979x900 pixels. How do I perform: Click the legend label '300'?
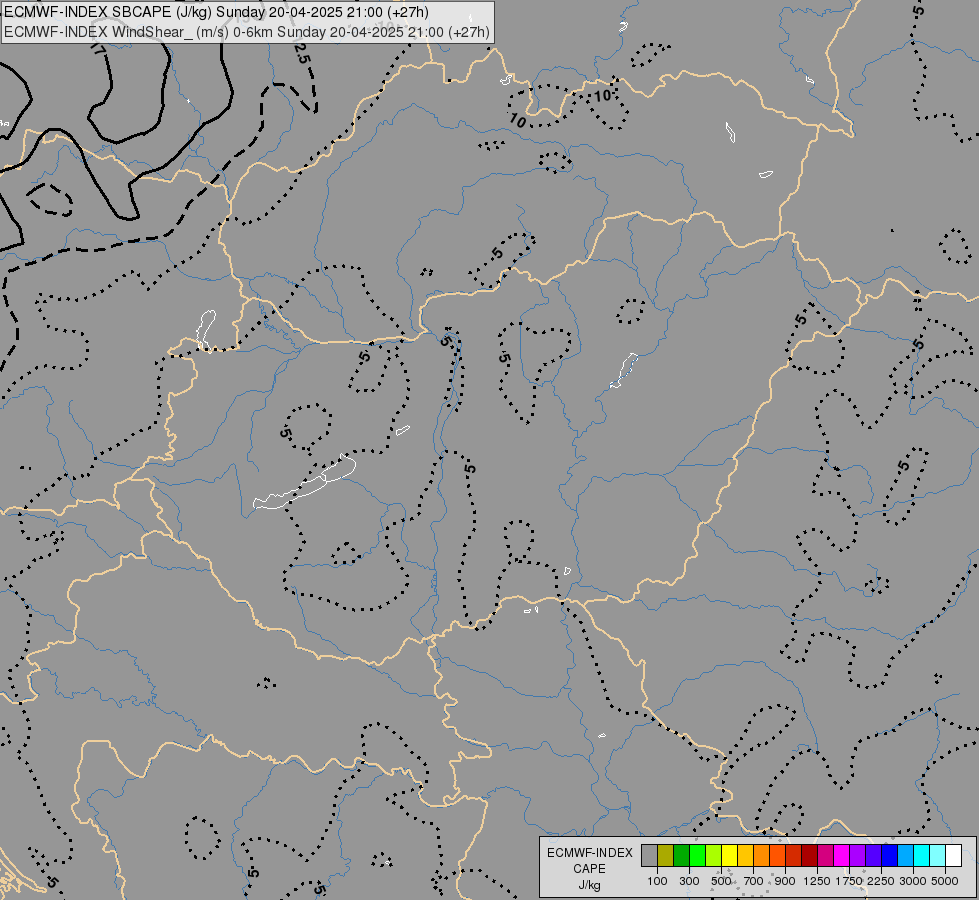(x=689, y=881)
